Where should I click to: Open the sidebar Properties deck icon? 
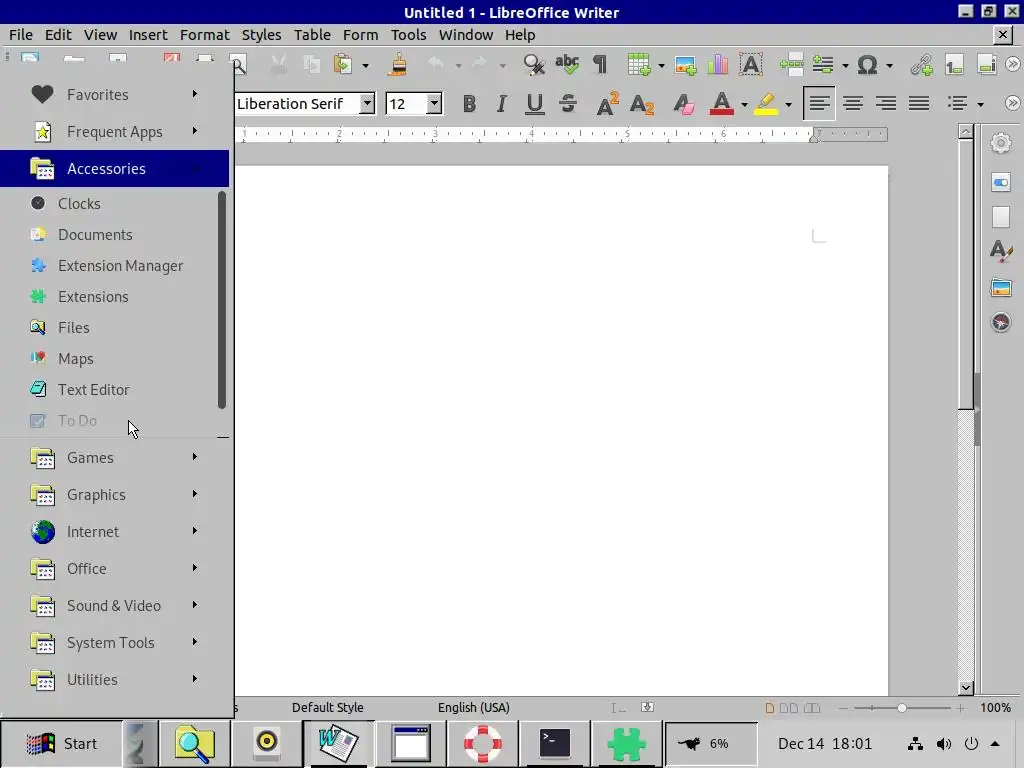click(x=1000, y=182)
